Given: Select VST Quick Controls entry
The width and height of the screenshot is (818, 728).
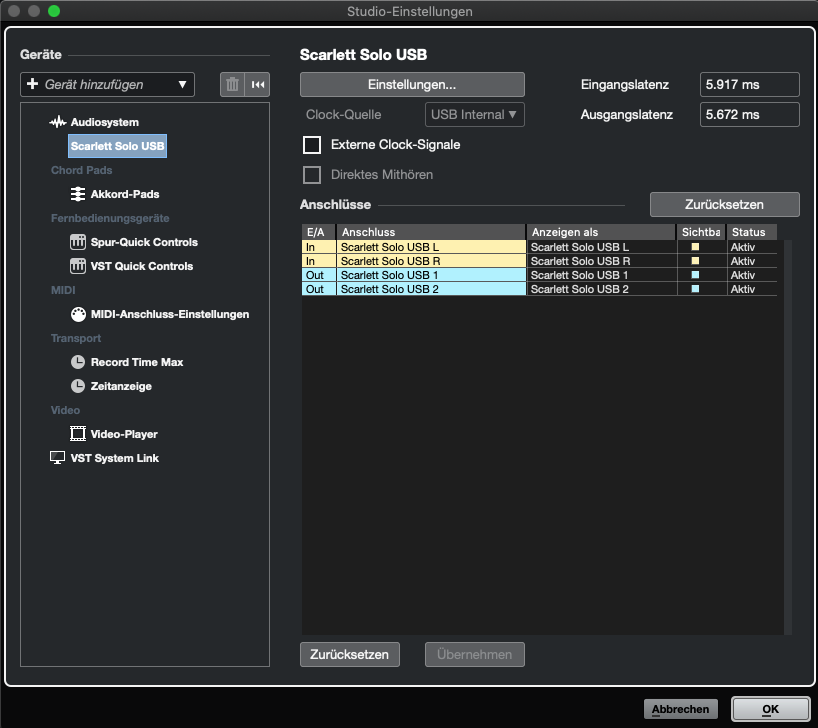Looking at the screenshot, I should (142, 266).
